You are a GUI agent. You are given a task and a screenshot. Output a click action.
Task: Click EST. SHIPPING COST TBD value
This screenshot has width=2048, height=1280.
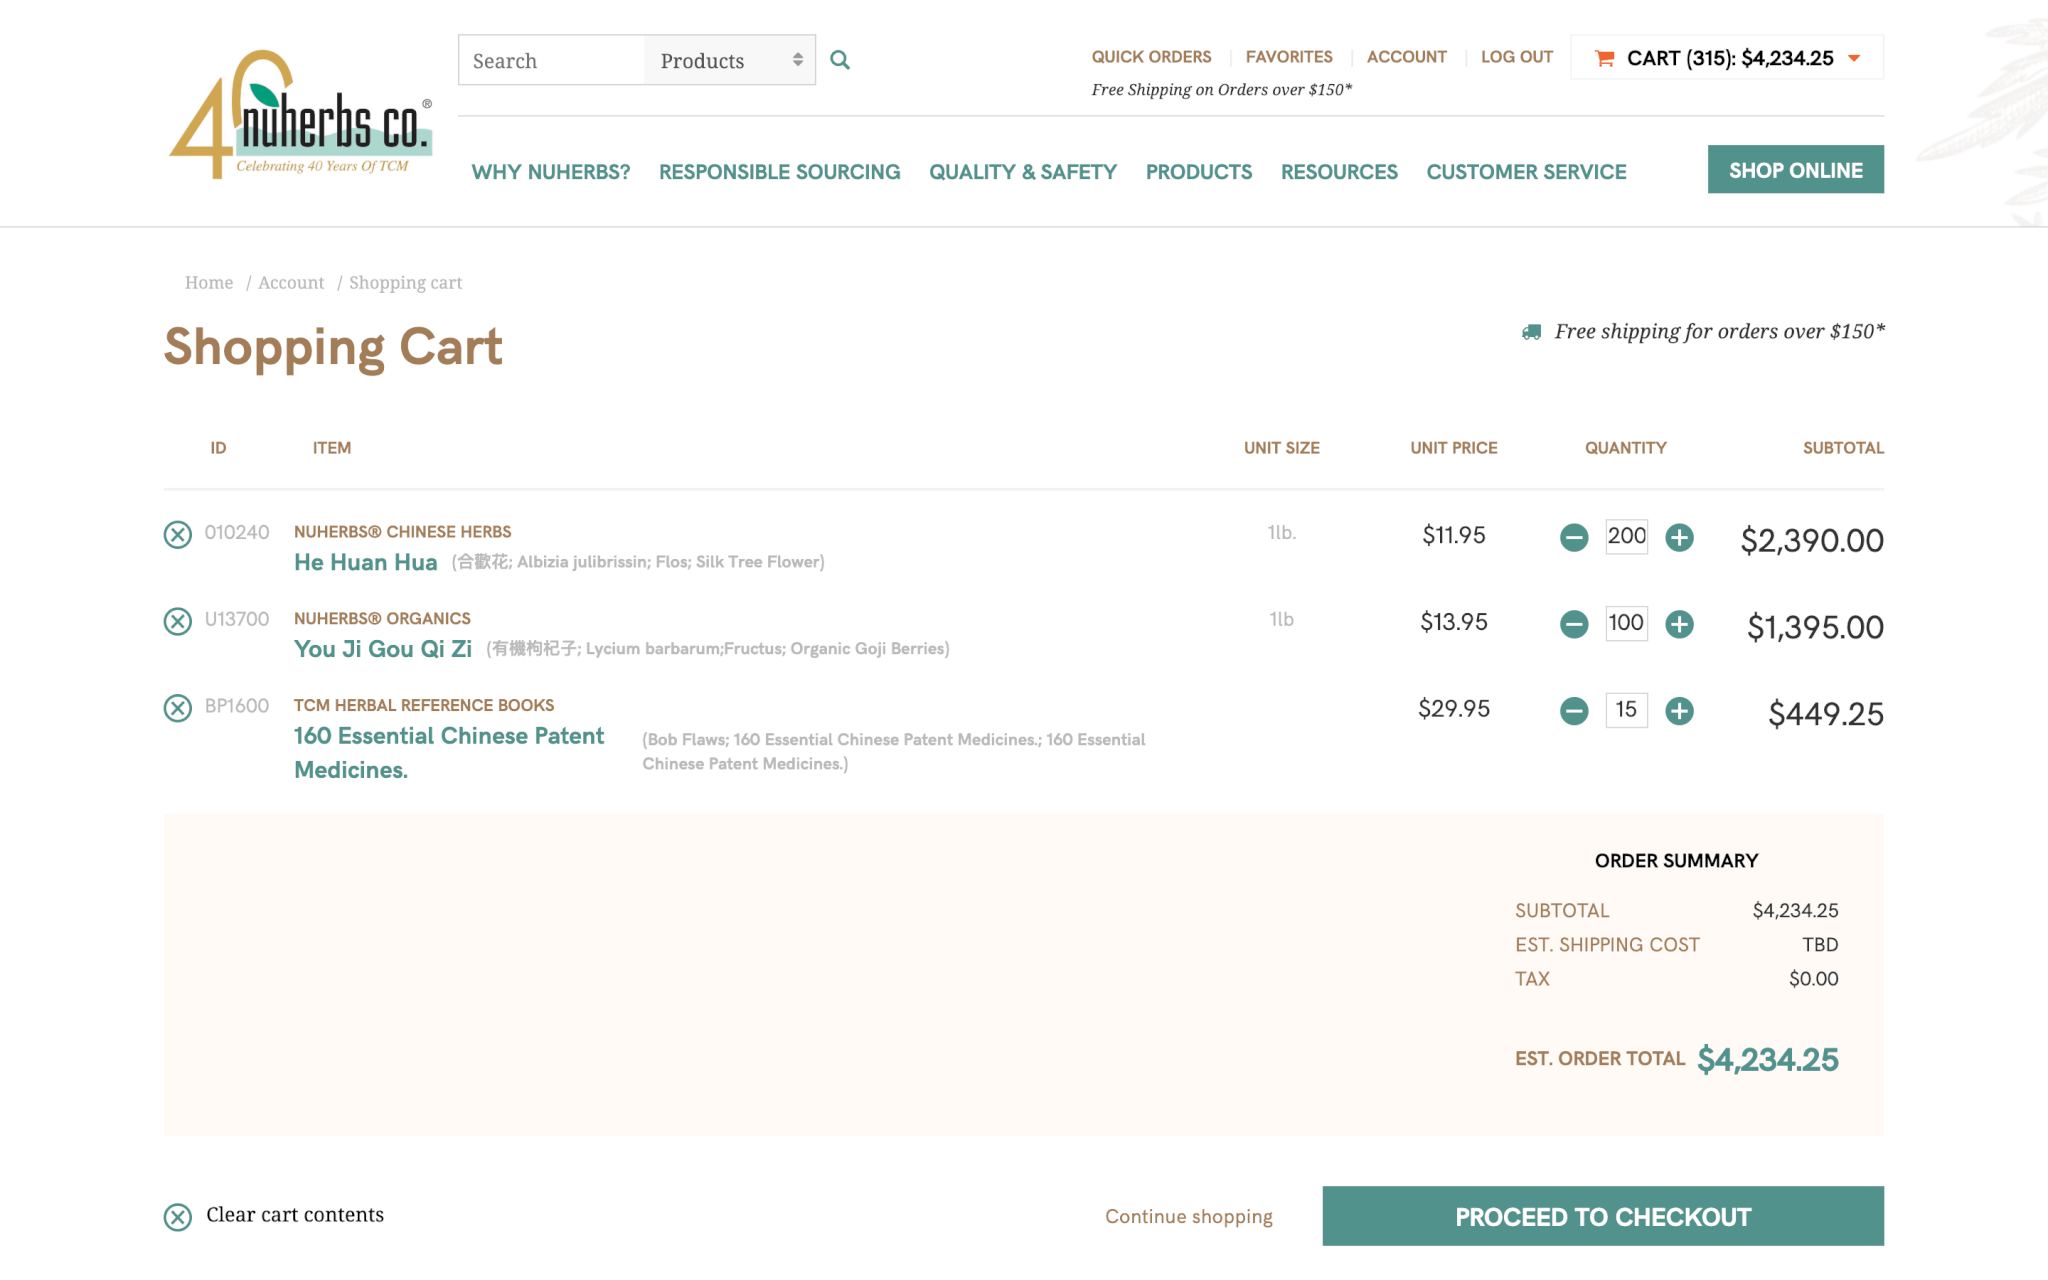(1820, 945)
